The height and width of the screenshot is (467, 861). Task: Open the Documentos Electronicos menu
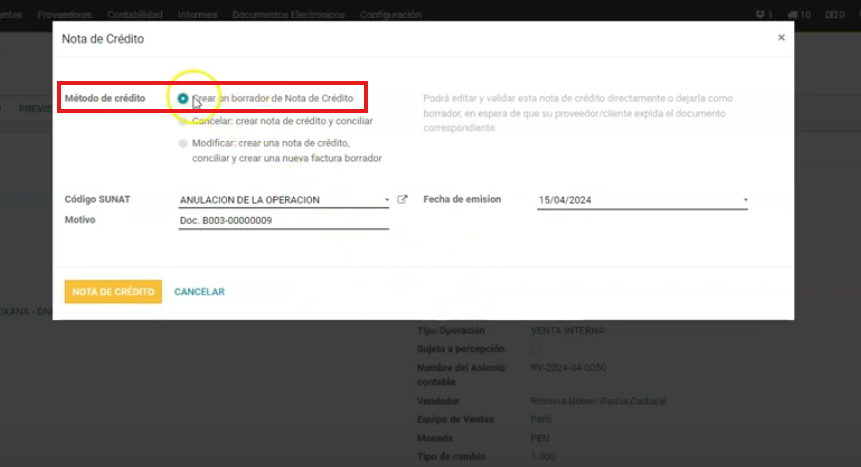click(288, 15)
